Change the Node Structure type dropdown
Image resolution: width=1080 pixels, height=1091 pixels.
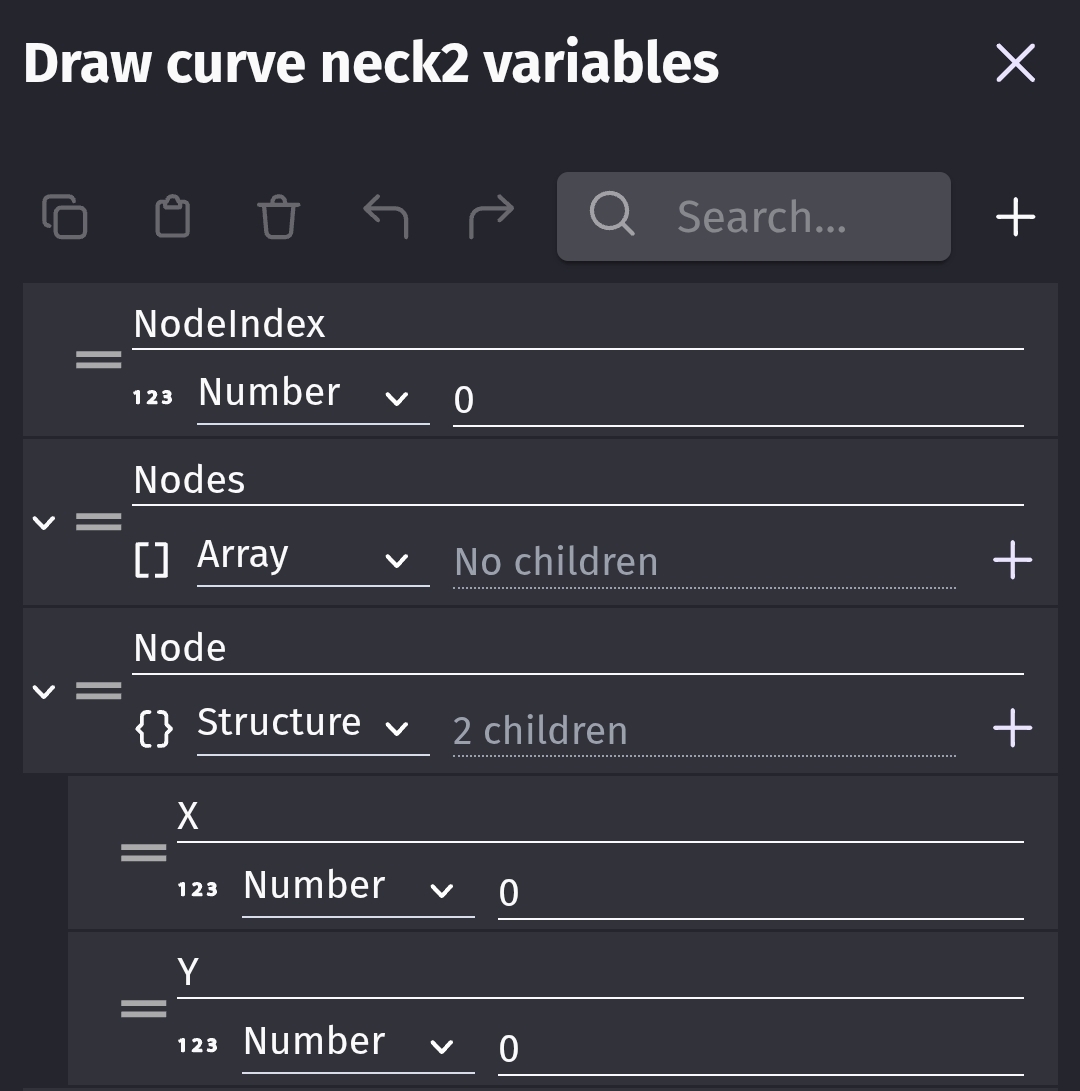(x=312, y=726)
